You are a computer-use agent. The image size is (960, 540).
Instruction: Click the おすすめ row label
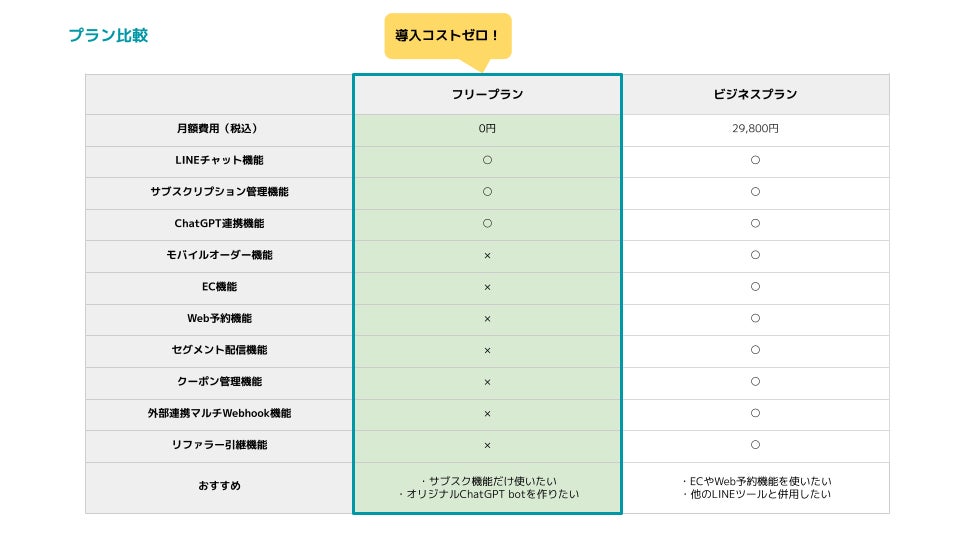click(218, 486)
